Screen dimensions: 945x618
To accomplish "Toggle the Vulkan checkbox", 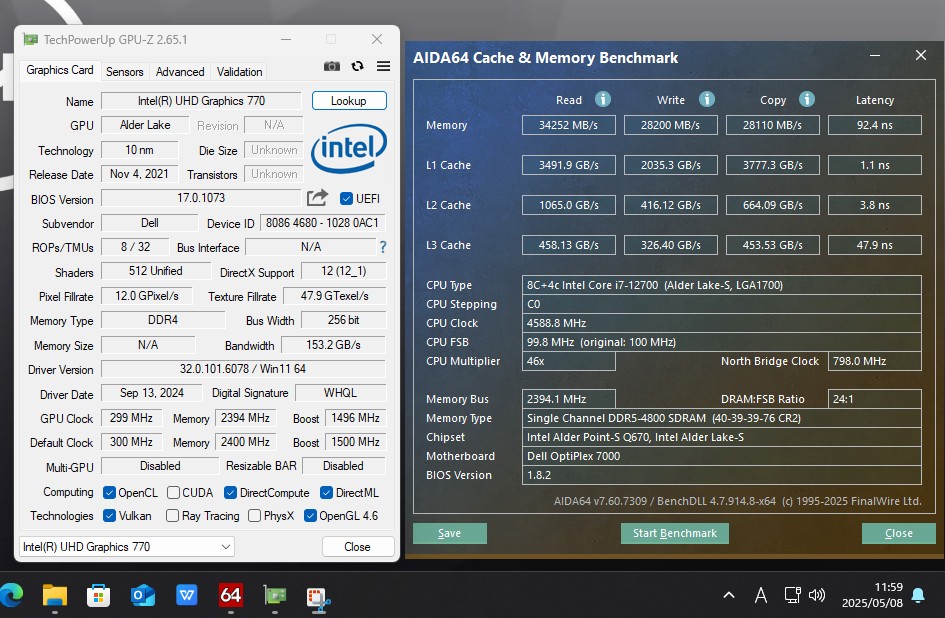I will tap(109, 516).
